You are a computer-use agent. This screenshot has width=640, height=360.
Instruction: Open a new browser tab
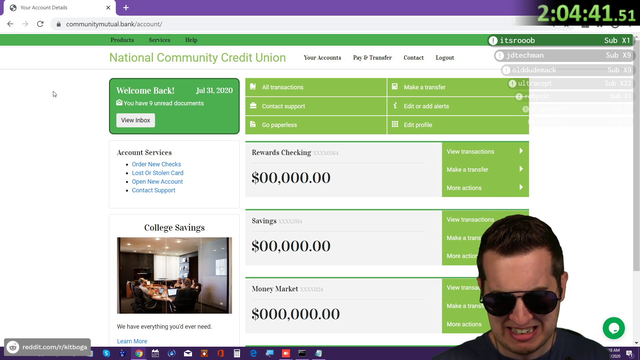(x=126, y=7)
